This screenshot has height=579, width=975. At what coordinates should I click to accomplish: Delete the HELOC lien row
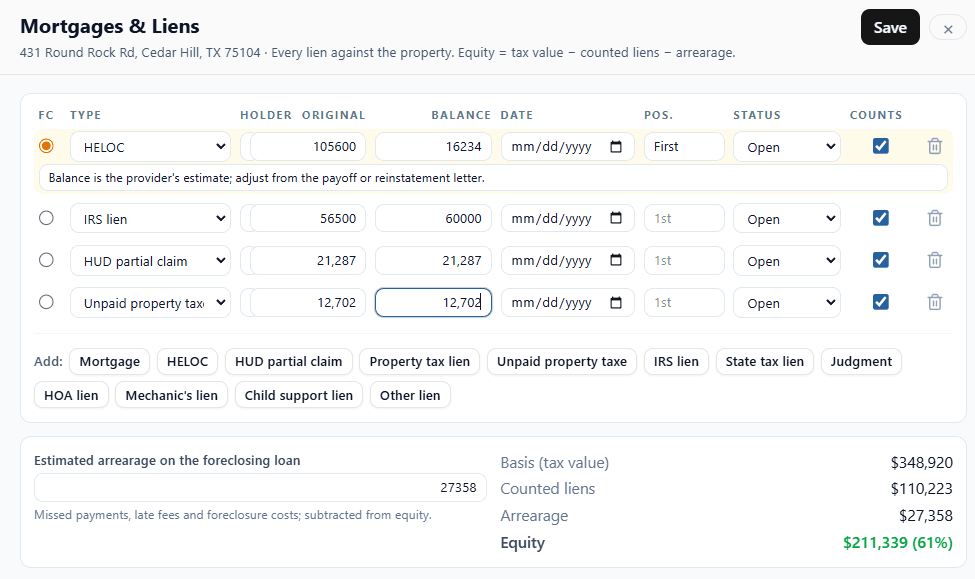pos(935,146)
